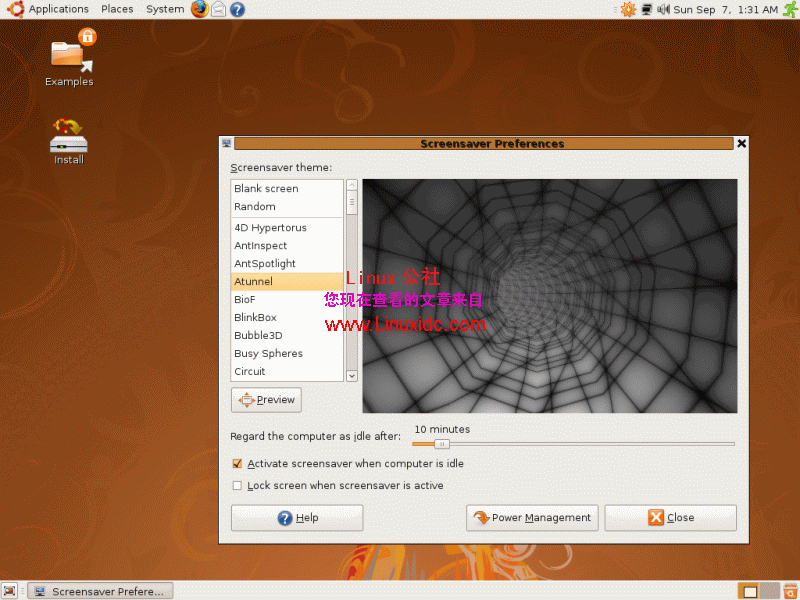800x600 pixels.
Task: Open the Places menu
Action: coord(117,9)
